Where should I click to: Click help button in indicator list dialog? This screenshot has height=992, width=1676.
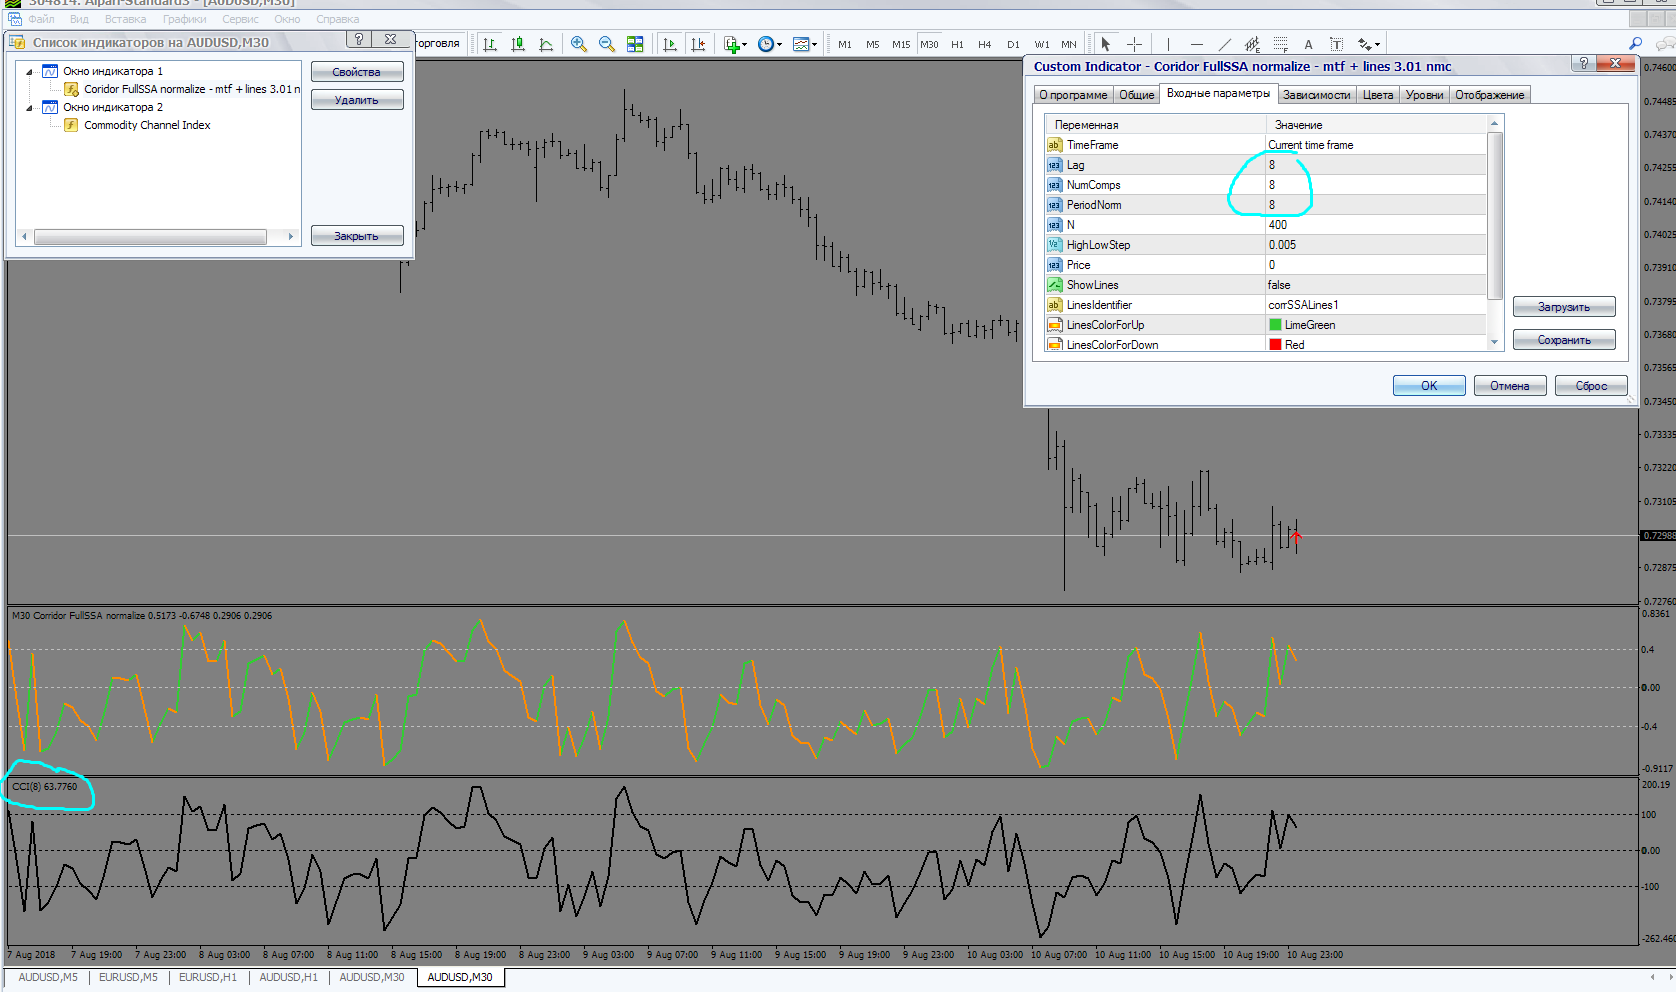click(358, 39)
